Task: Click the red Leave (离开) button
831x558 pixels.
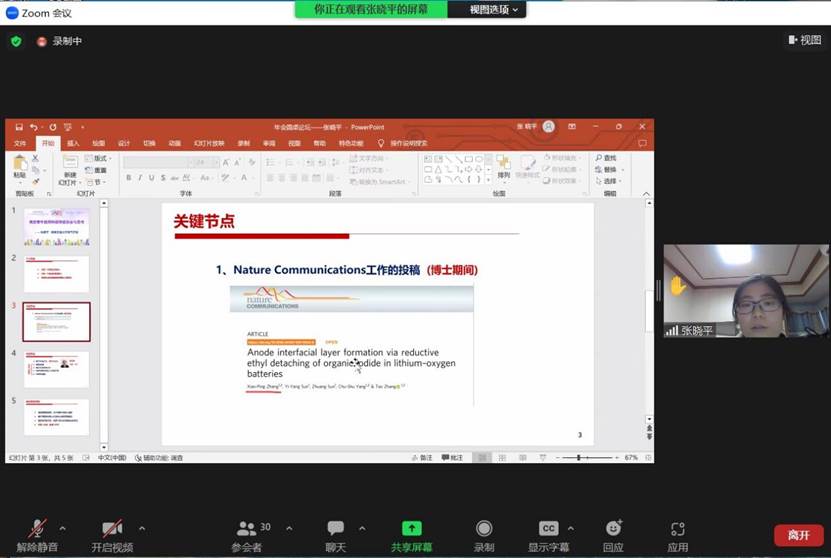Action: (798, 535)
